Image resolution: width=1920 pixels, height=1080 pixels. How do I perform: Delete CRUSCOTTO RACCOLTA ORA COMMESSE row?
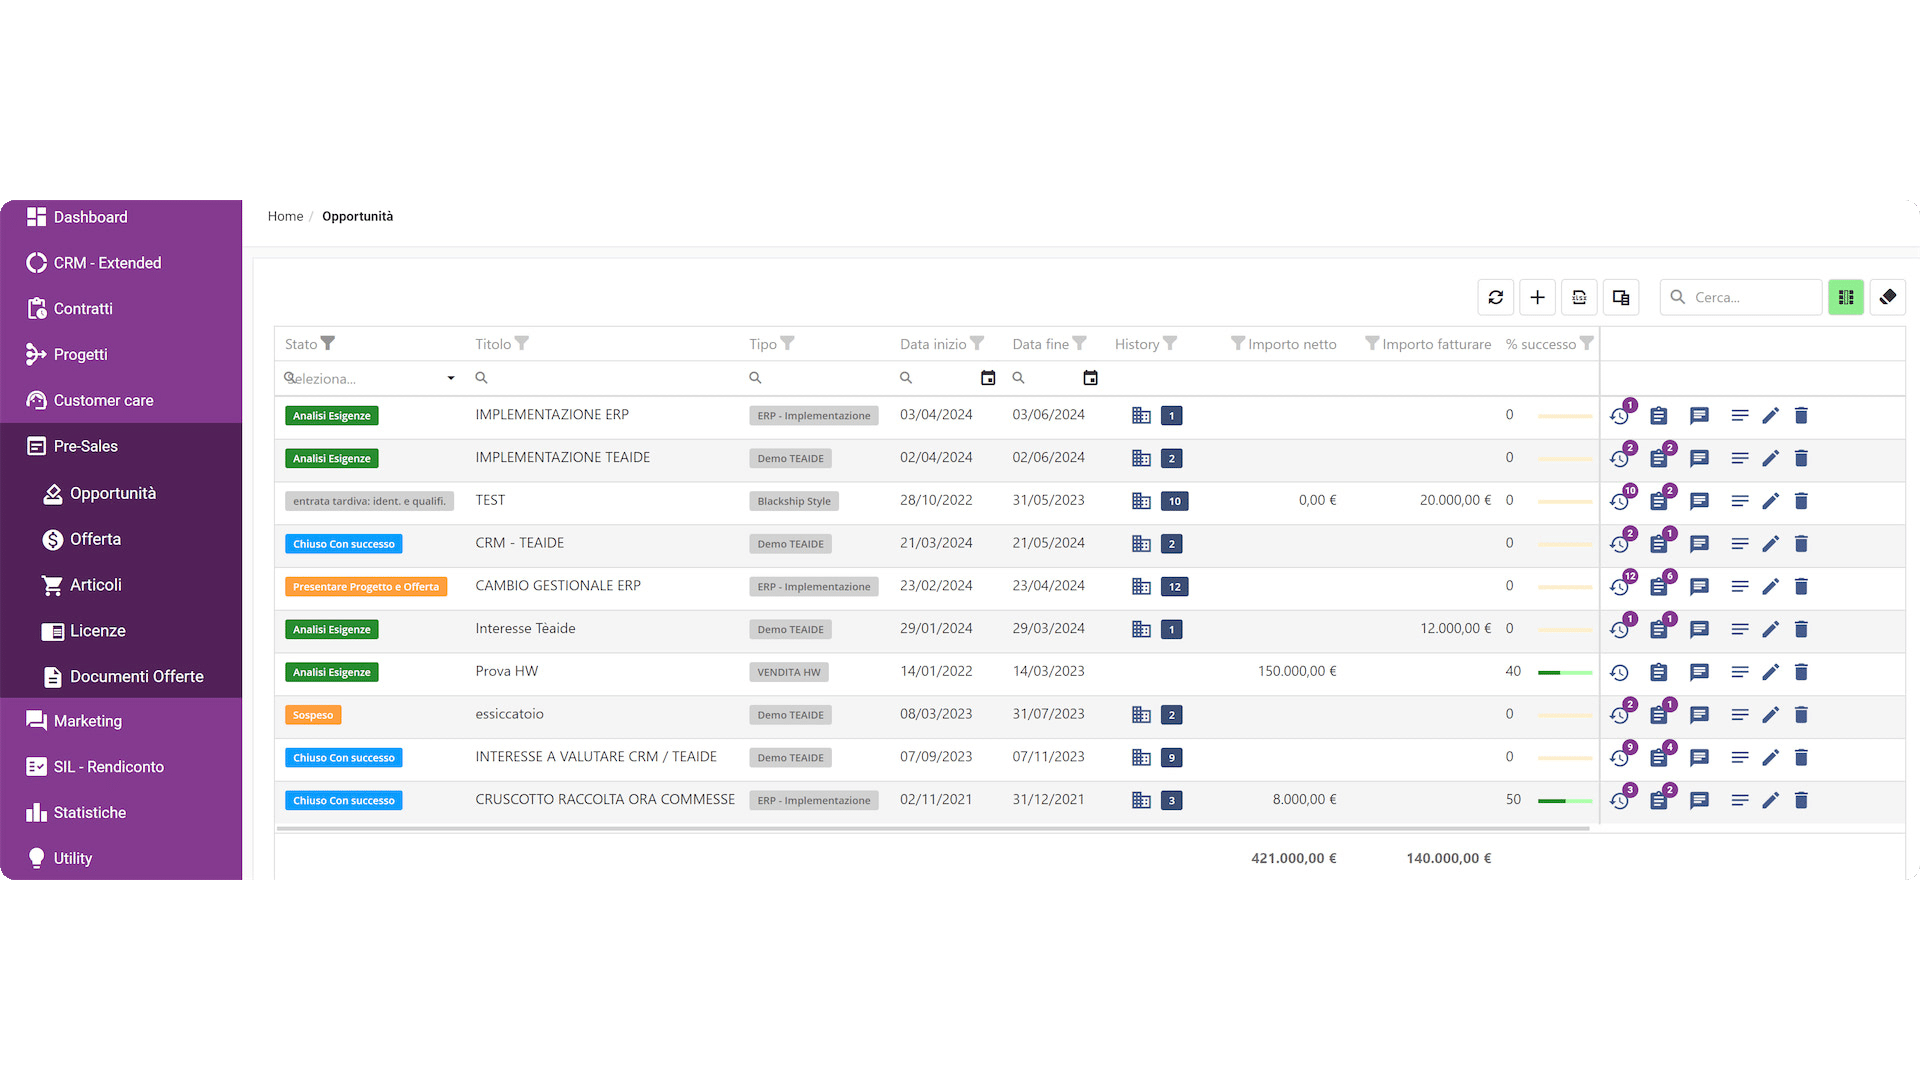[x=1801, y=800]
